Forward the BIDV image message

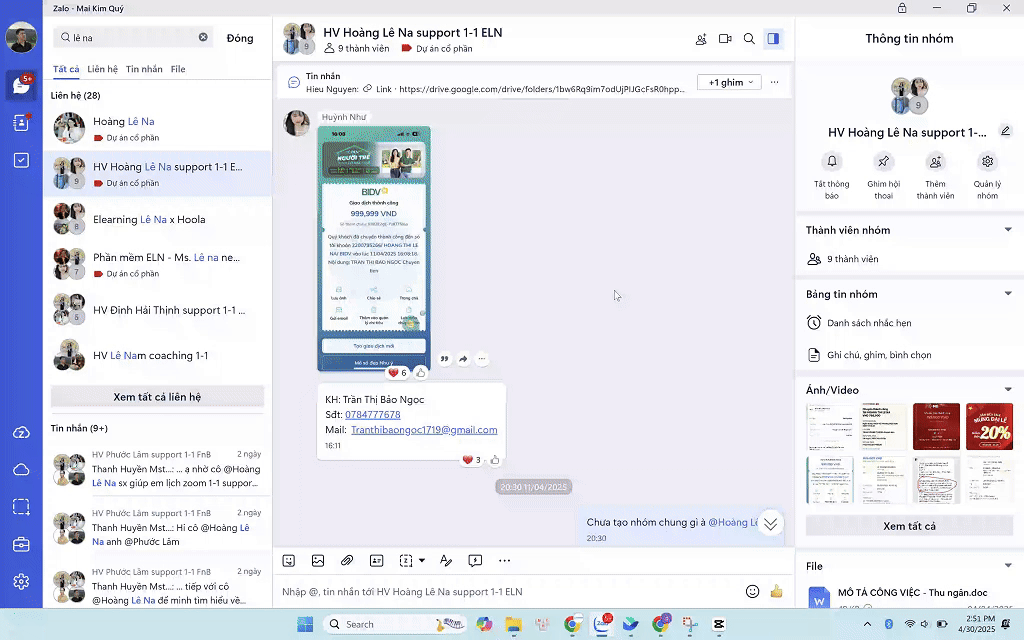tap(463, 359)
